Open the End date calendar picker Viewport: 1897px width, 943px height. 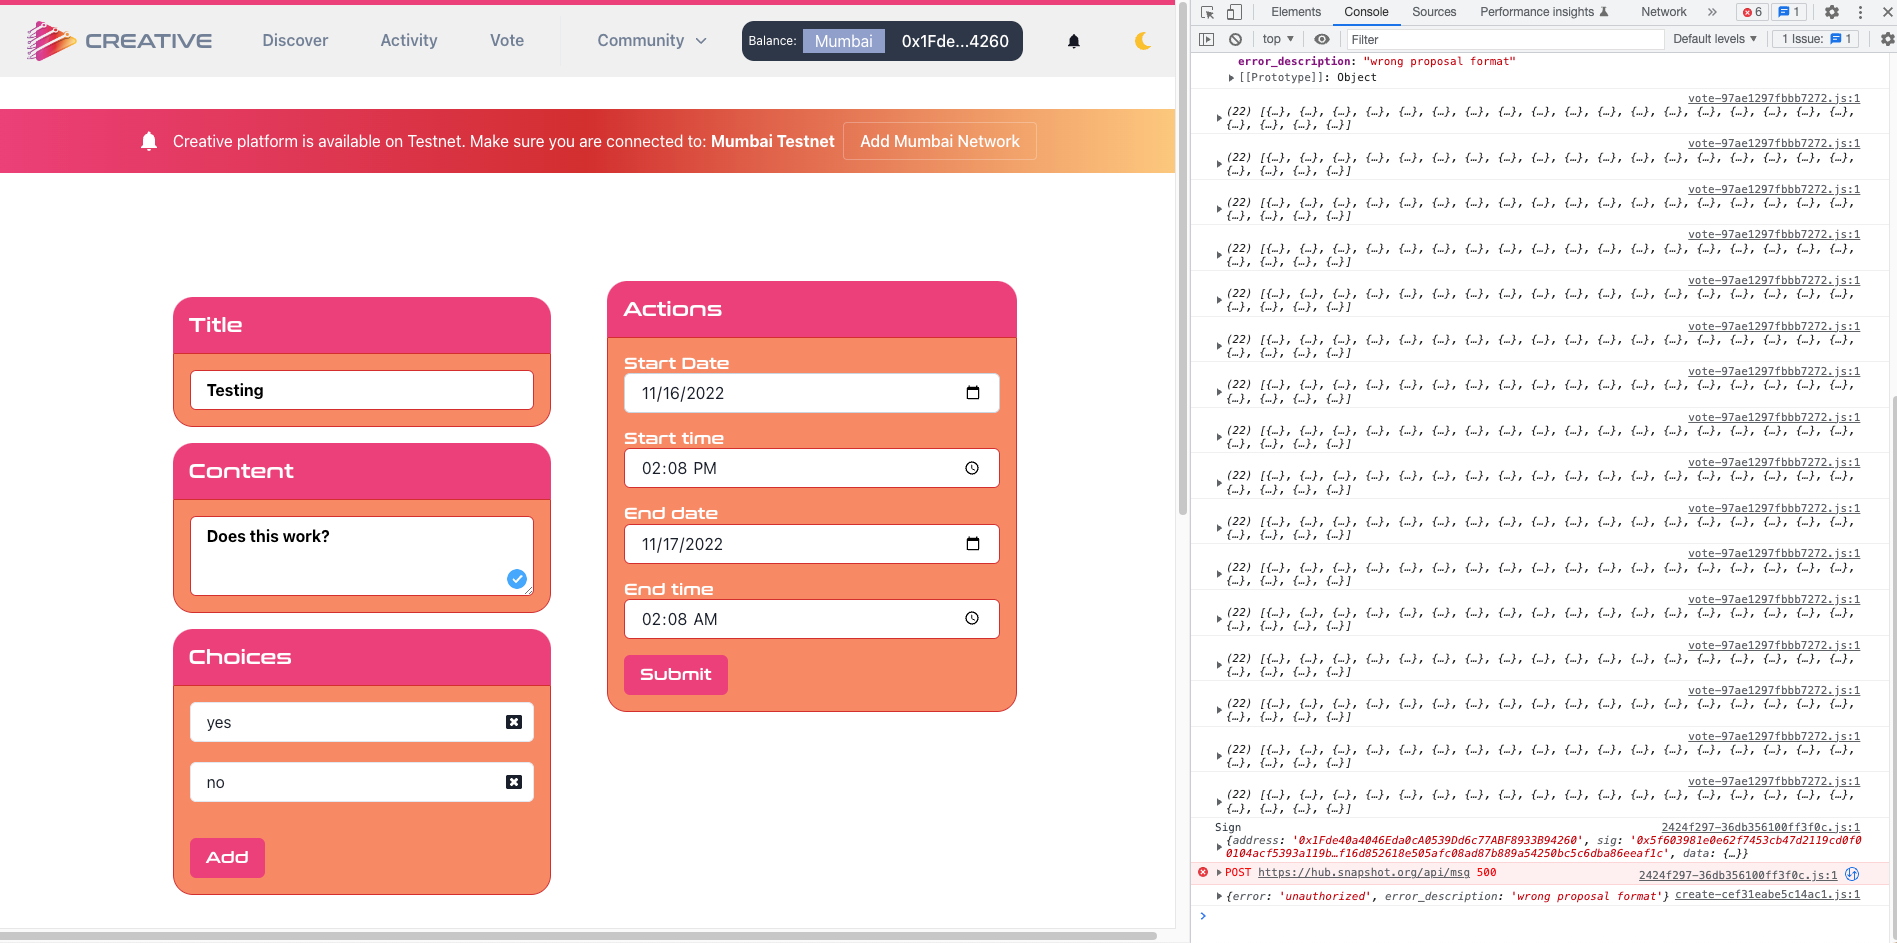973,544
